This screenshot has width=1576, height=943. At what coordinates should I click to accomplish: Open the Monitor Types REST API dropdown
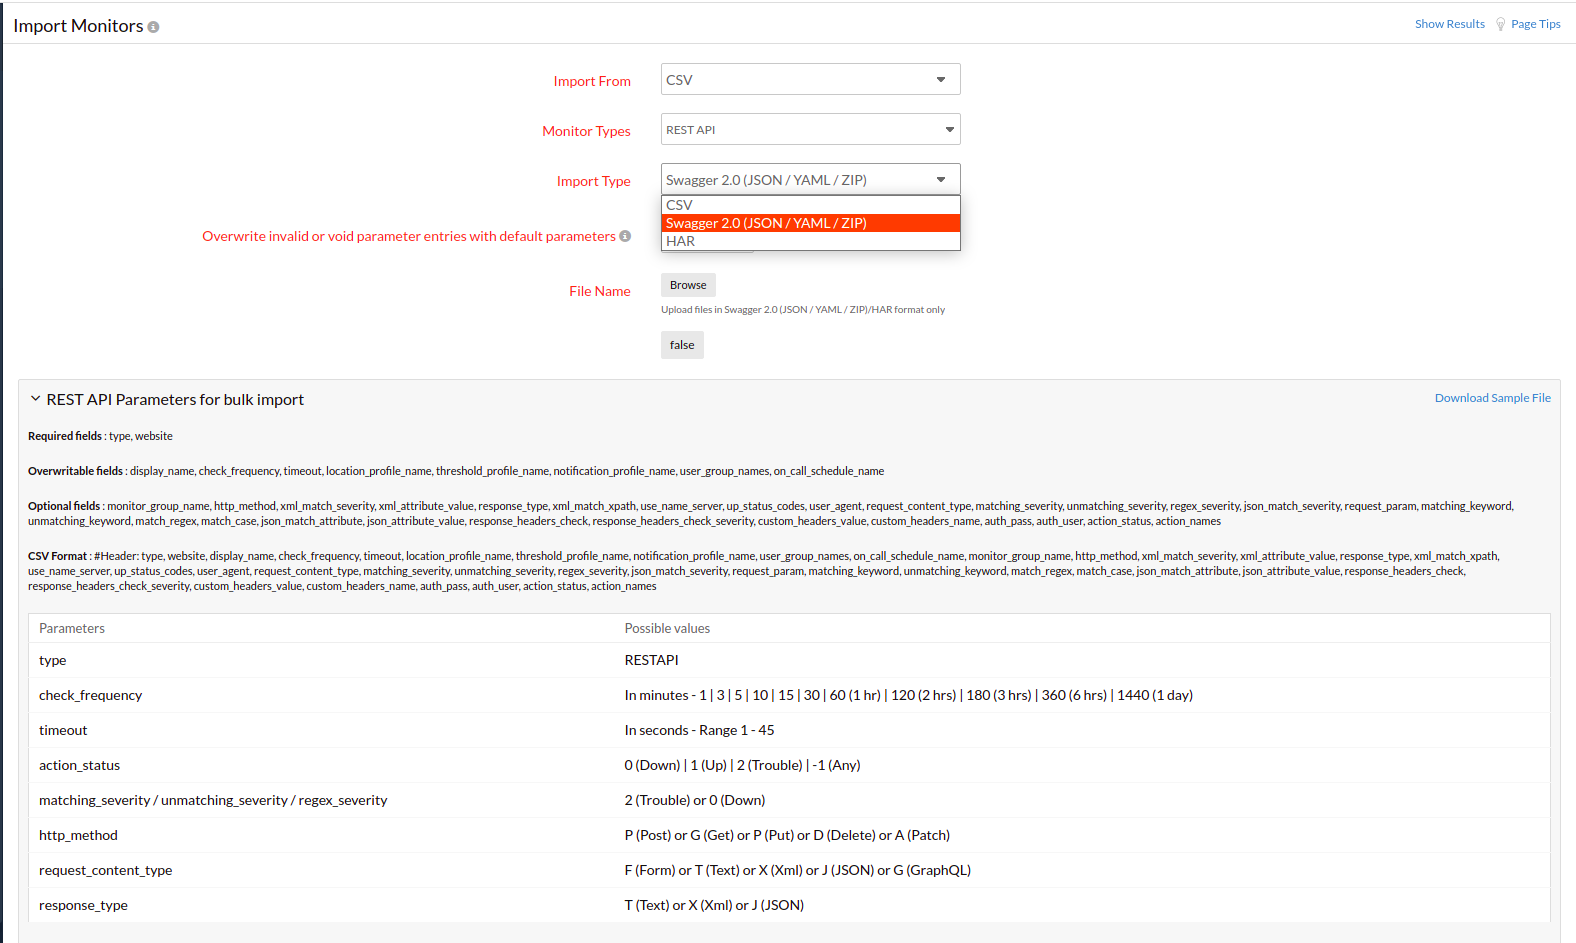pyautogui.click(x=810, y=129)
